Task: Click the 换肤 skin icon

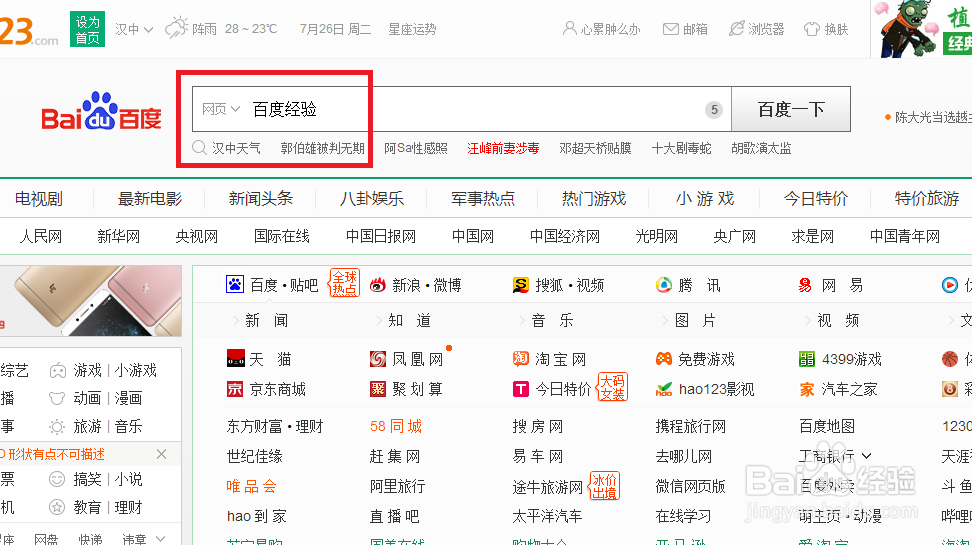Action: 811,29
